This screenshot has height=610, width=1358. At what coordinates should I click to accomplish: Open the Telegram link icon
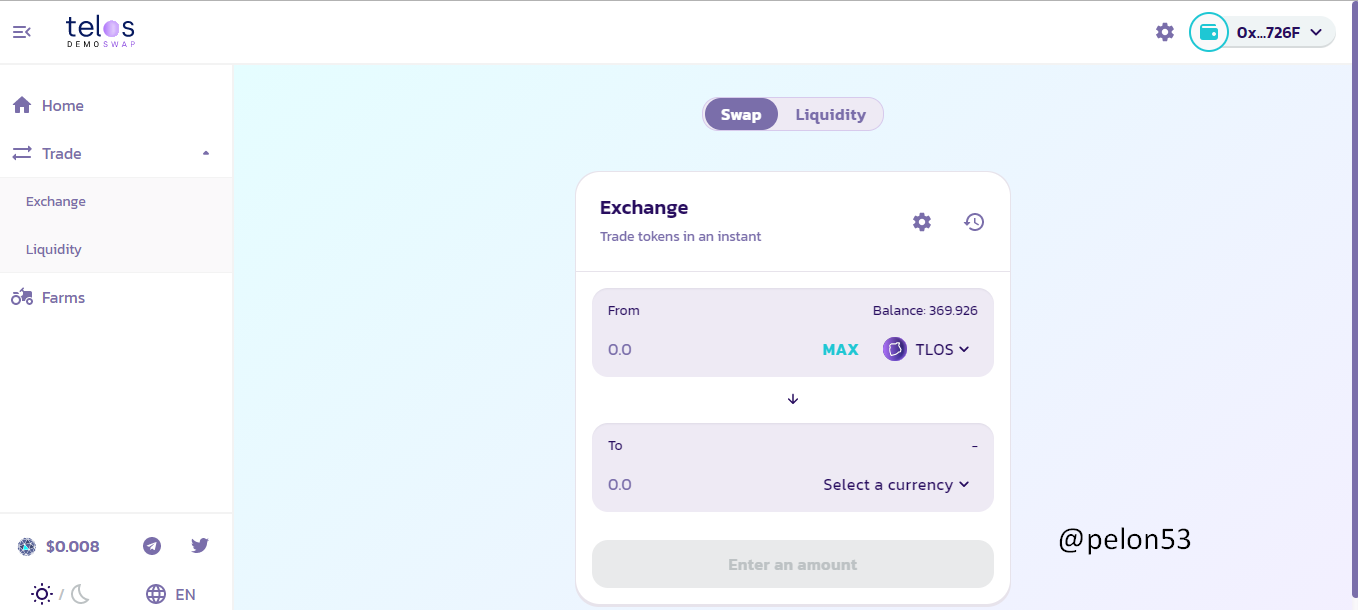[x=152, y=546]
